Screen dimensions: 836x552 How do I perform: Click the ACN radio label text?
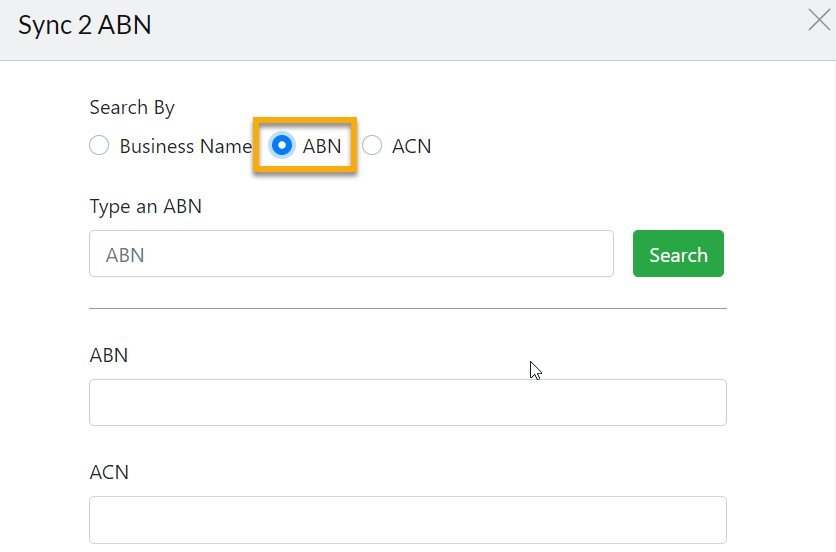pyautogui.click(x=412, y=146)
